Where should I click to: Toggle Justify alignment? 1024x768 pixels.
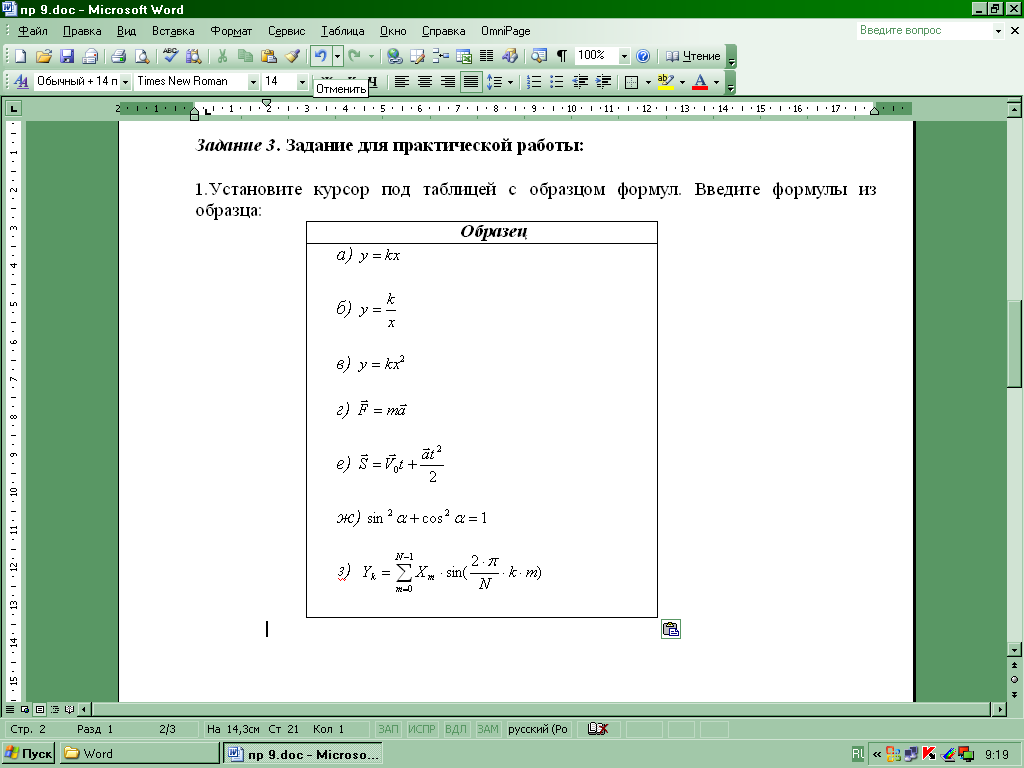471,82
